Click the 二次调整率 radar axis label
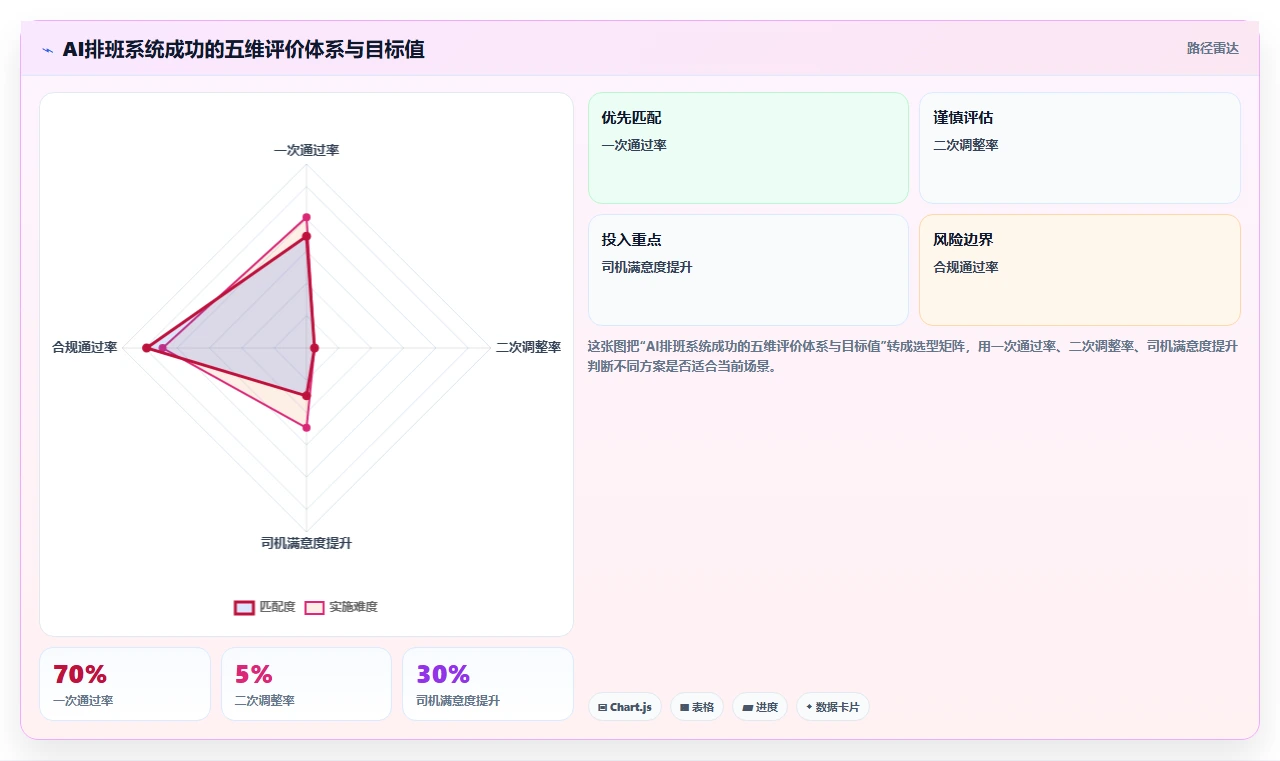The width and height of the screenshot is (1280, 761). click(x=528, y=347)
